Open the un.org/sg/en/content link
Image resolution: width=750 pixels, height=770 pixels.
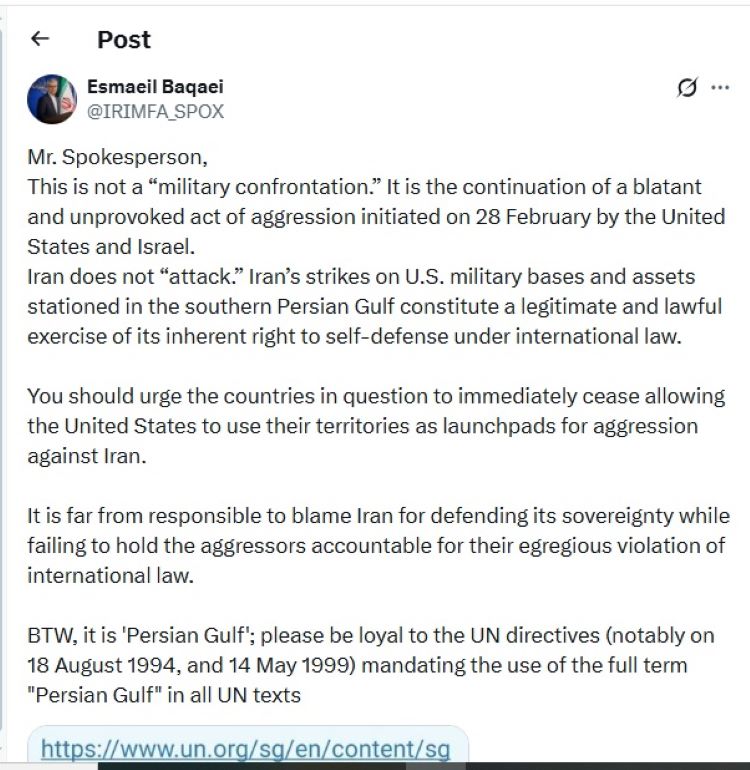coord(246,749)
